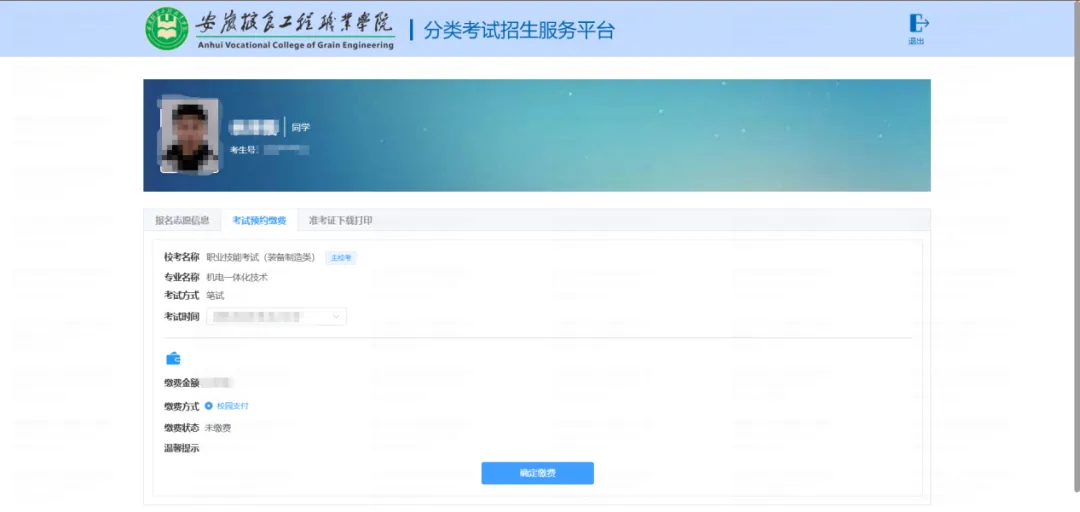Click the college emblem logo

pyautogui.click(x=166, y=28)
